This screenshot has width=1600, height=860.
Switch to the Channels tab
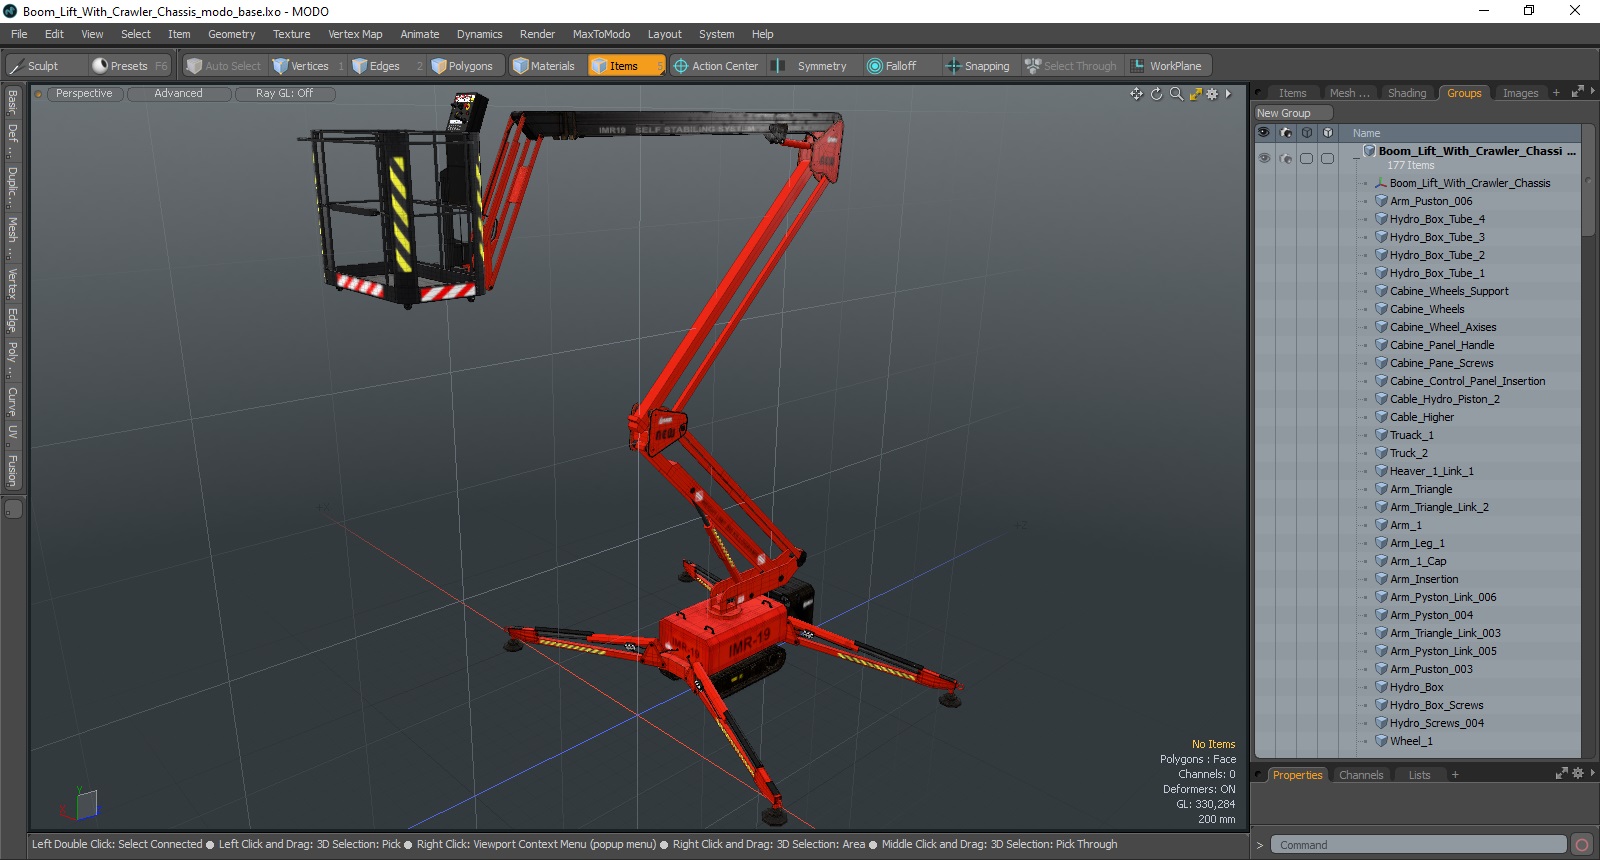point(1361,775)
